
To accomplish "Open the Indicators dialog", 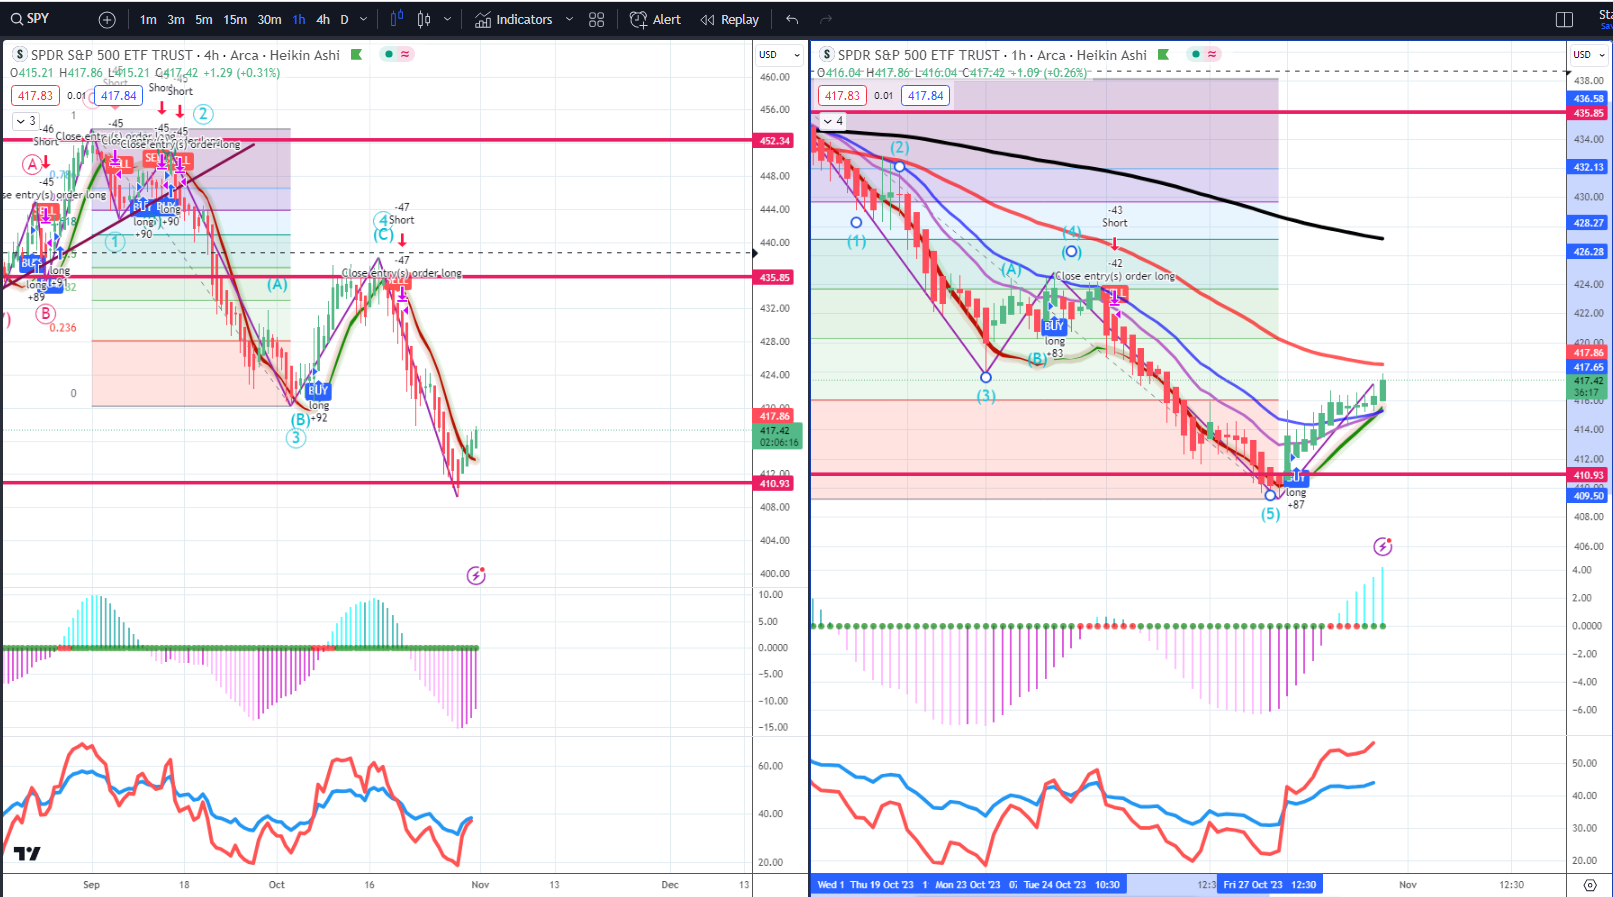I will [x=513, y=20].
